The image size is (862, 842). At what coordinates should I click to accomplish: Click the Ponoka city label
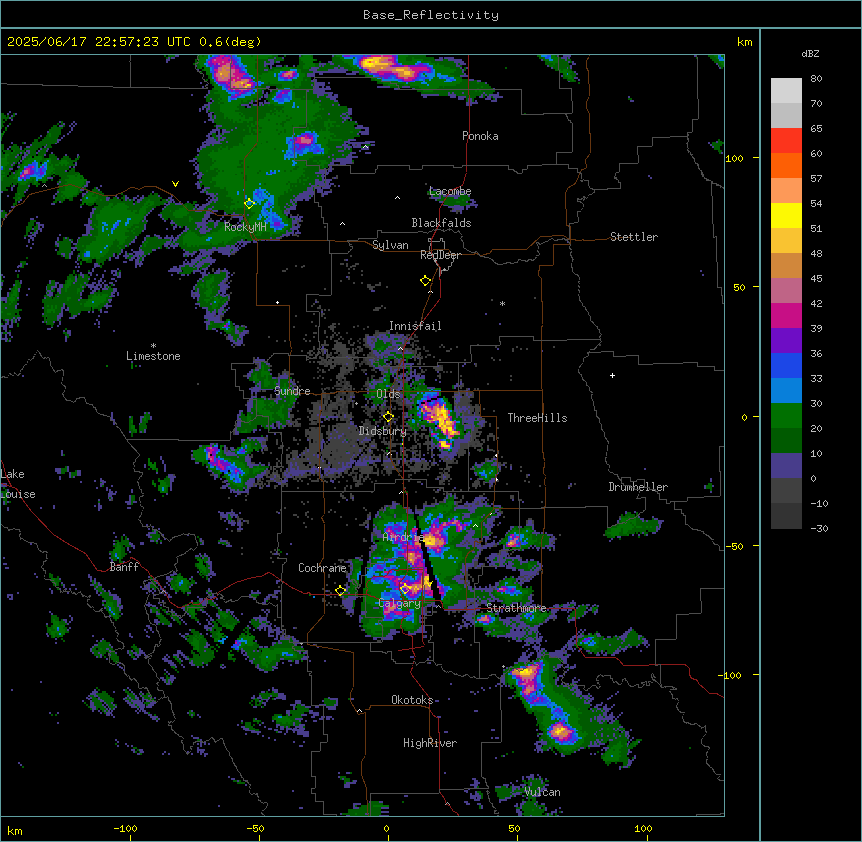[480, 136]
